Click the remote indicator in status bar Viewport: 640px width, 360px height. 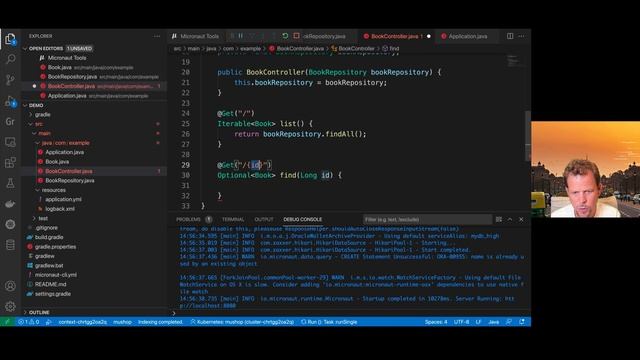coord(7,322)
